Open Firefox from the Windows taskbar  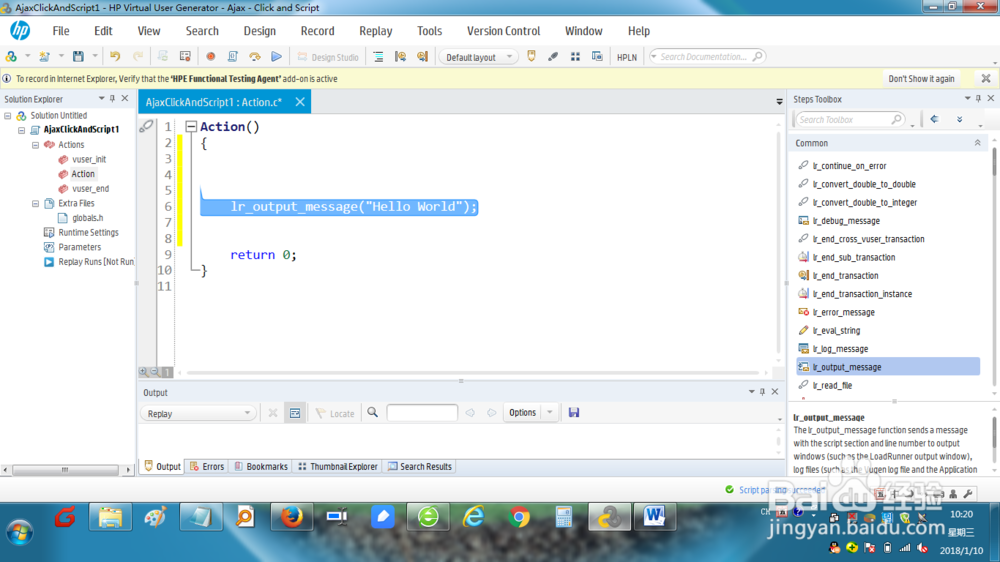(291, 517)
